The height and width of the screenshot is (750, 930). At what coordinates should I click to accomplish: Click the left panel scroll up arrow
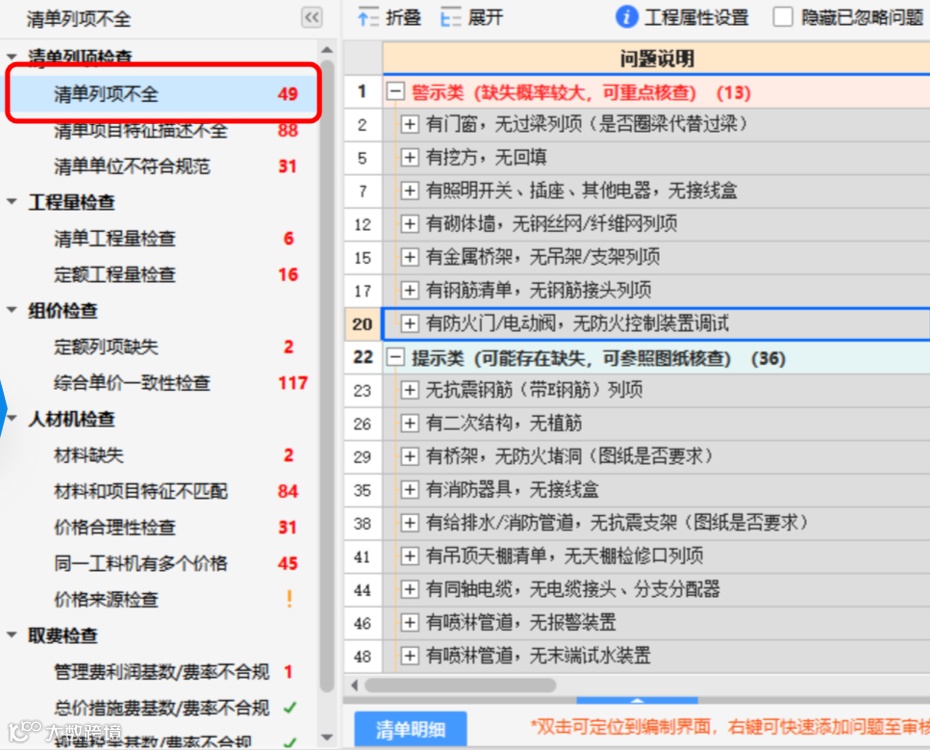[327, 49]
